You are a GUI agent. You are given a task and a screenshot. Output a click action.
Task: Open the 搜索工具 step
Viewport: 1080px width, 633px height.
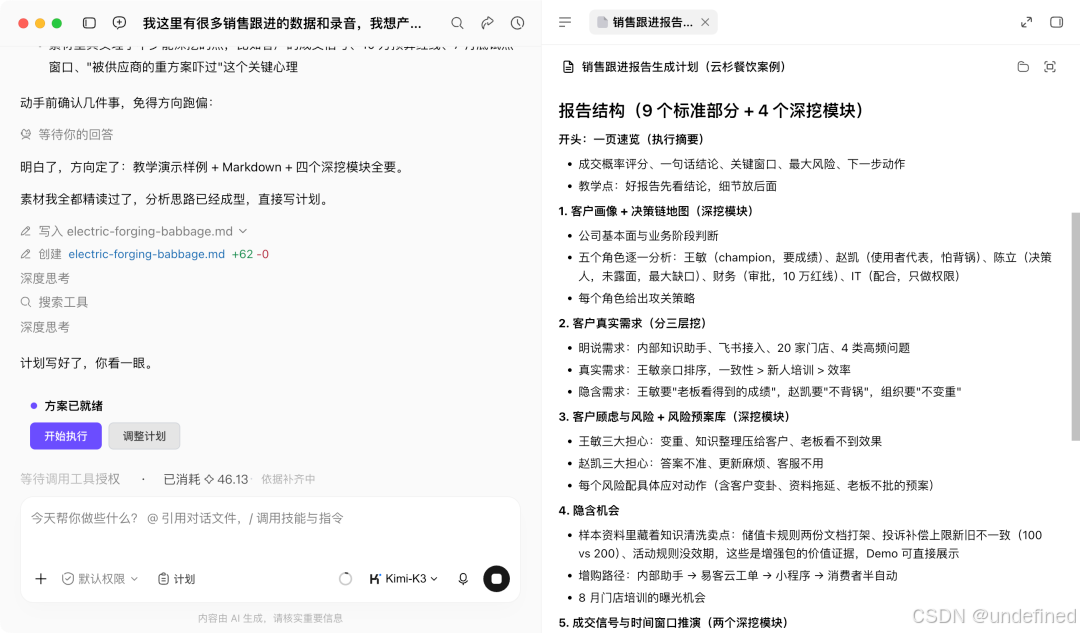(x=54, y=302)
